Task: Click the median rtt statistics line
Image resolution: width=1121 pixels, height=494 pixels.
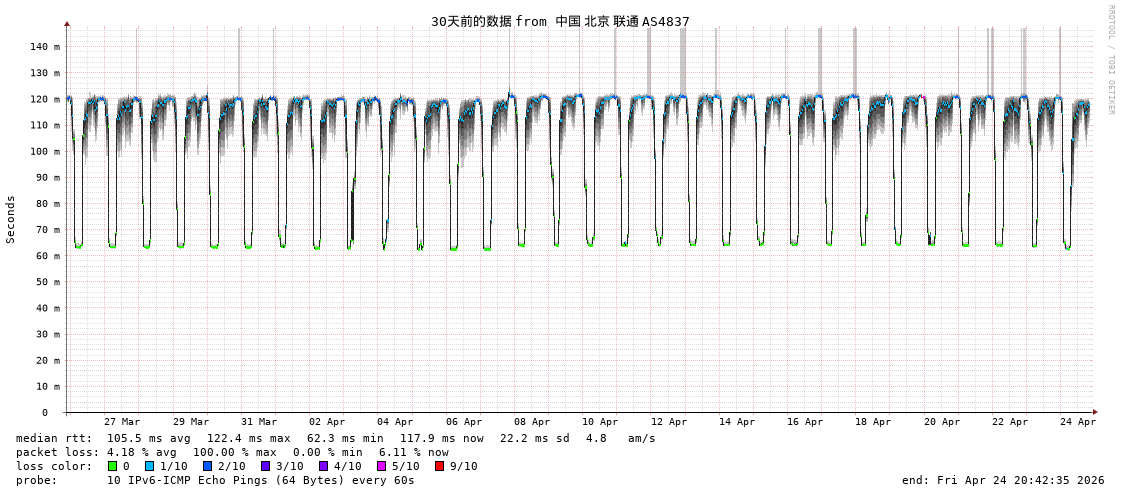Action: click(335, 438)
